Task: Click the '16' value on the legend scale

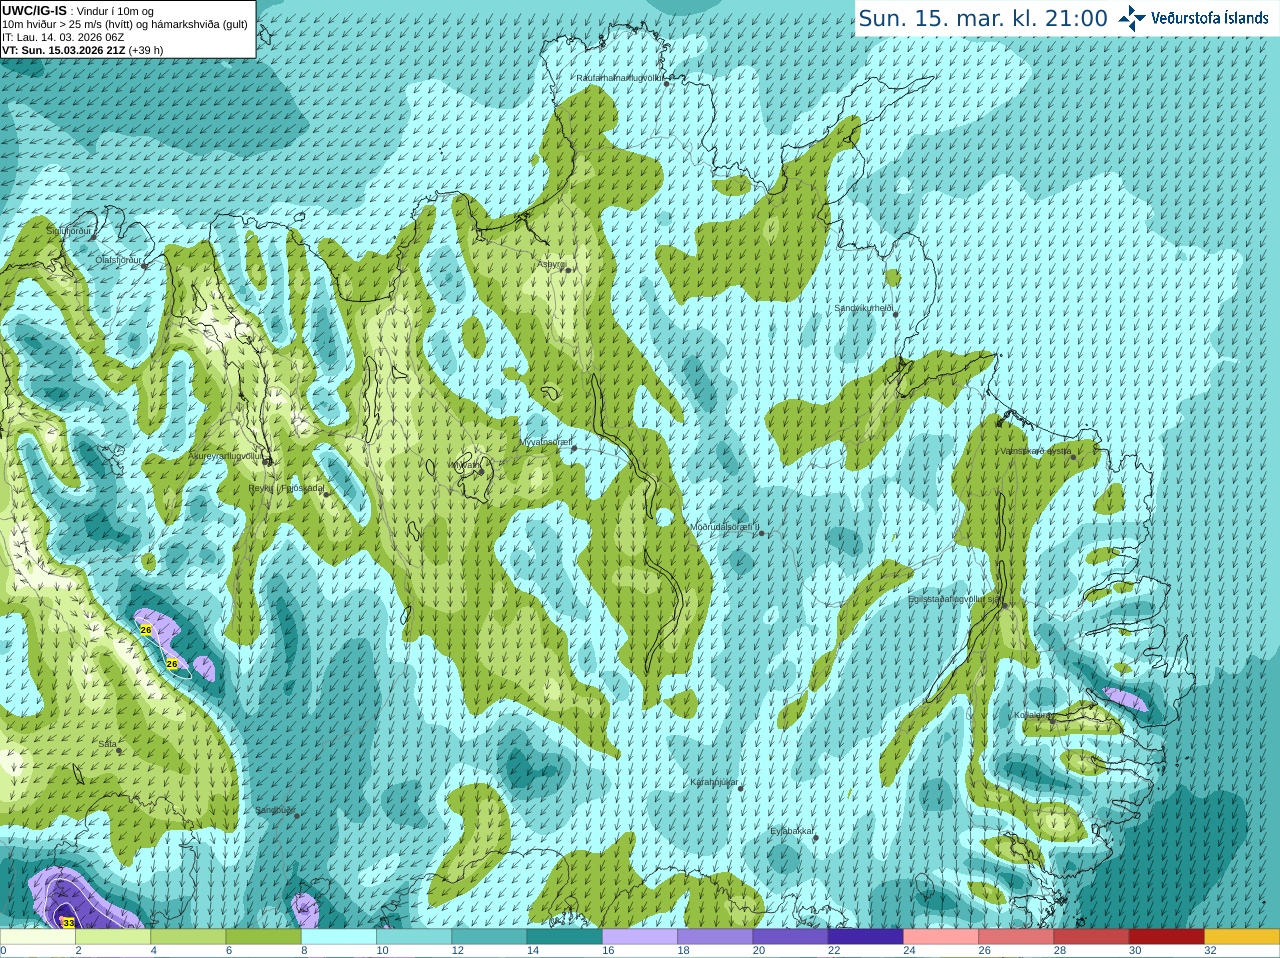Action: click(608, 951)
